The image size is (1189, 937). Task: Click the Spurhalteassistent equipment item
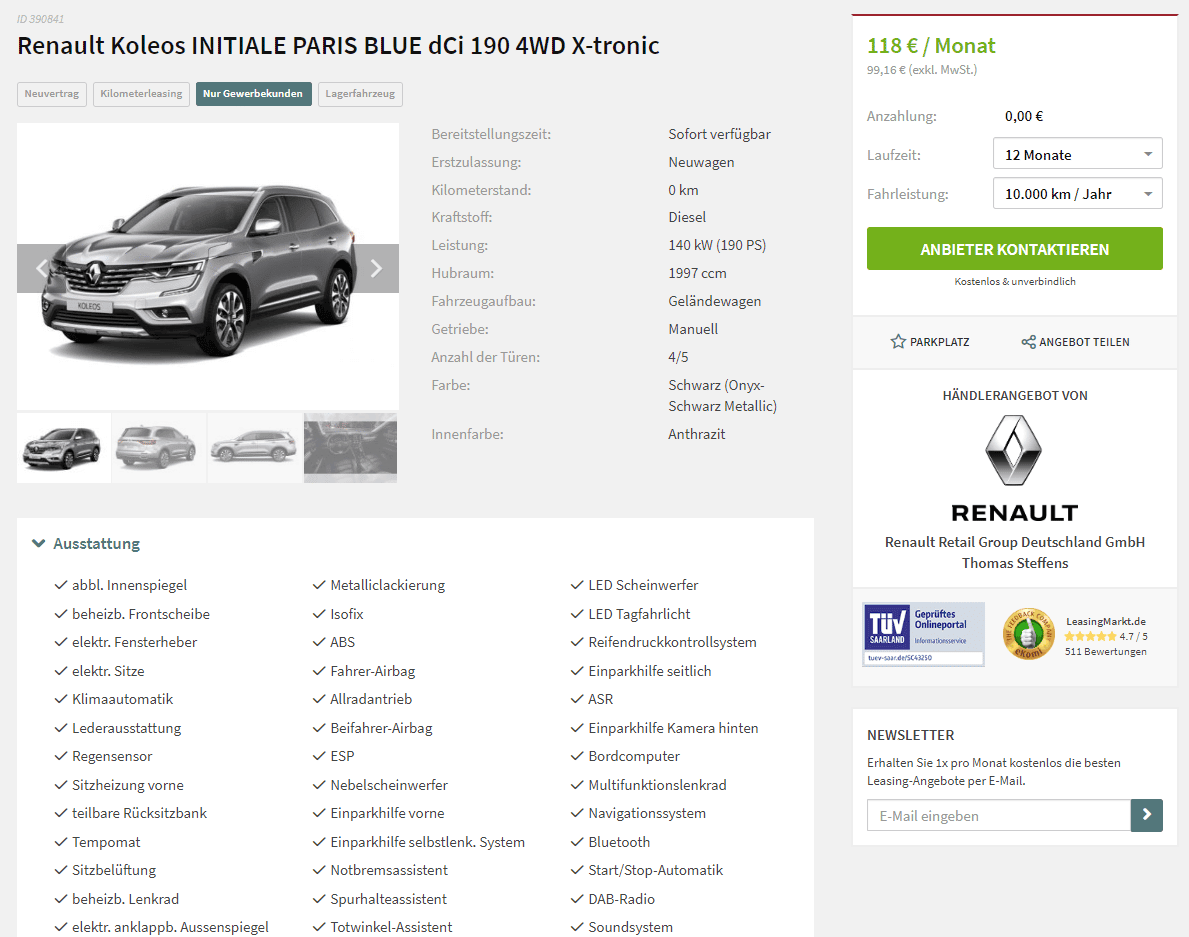click(388, 899)
